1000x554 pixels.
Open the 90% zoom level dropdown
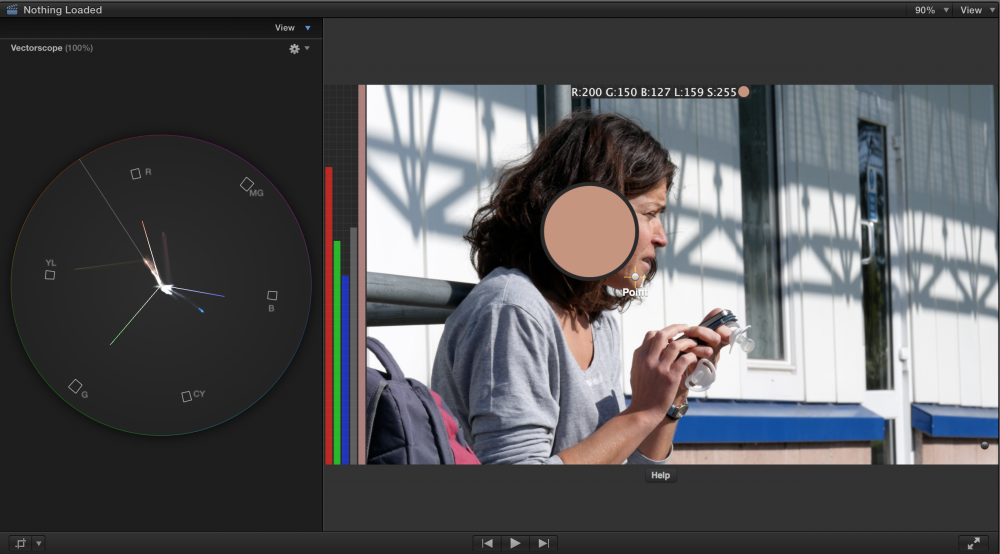click(x=930, y=10)
